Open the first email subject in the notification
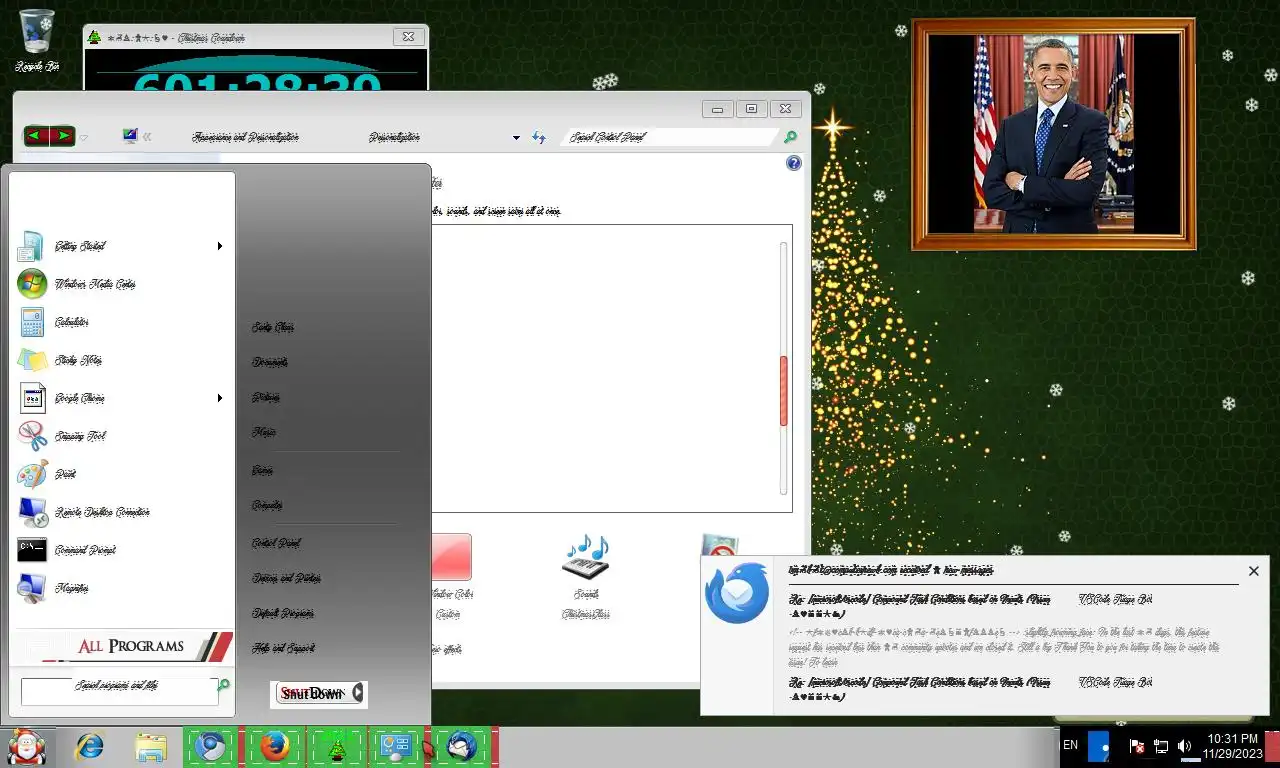The height and width of the screenshot is (768, 1280). (x=920, y=606)
